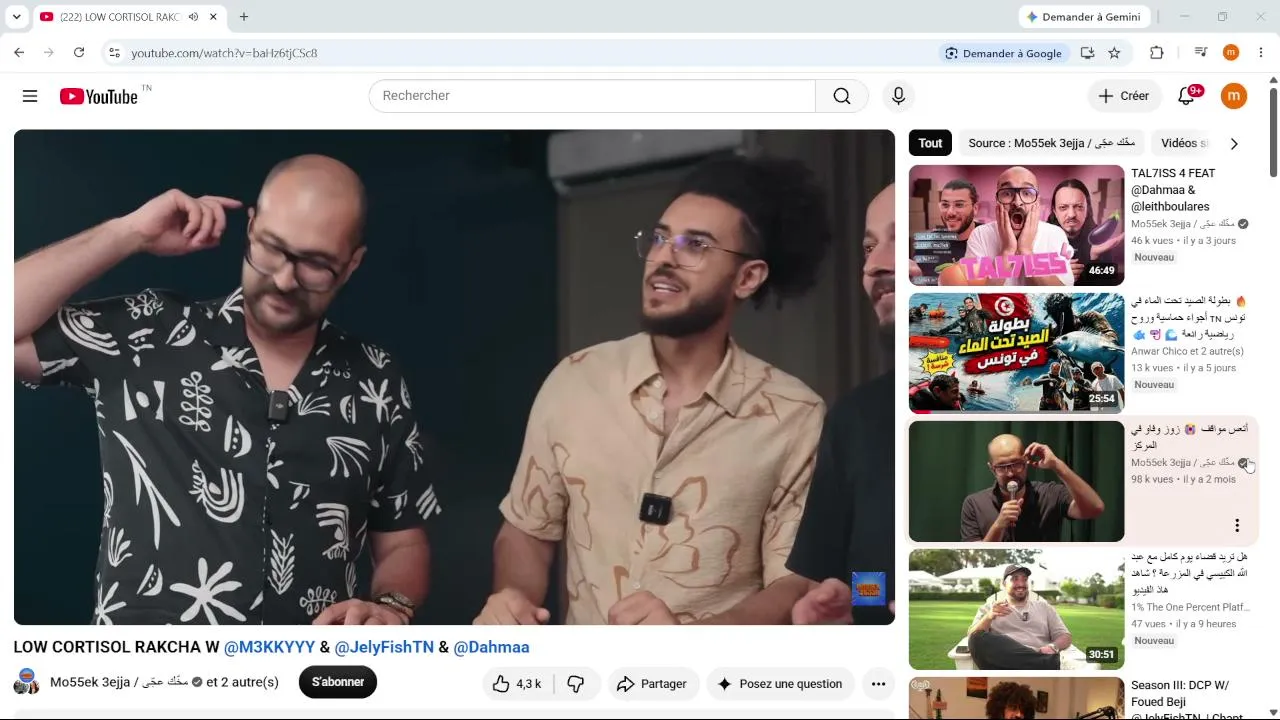
Task: Open the Créer button
Action: pos(1123,96)
